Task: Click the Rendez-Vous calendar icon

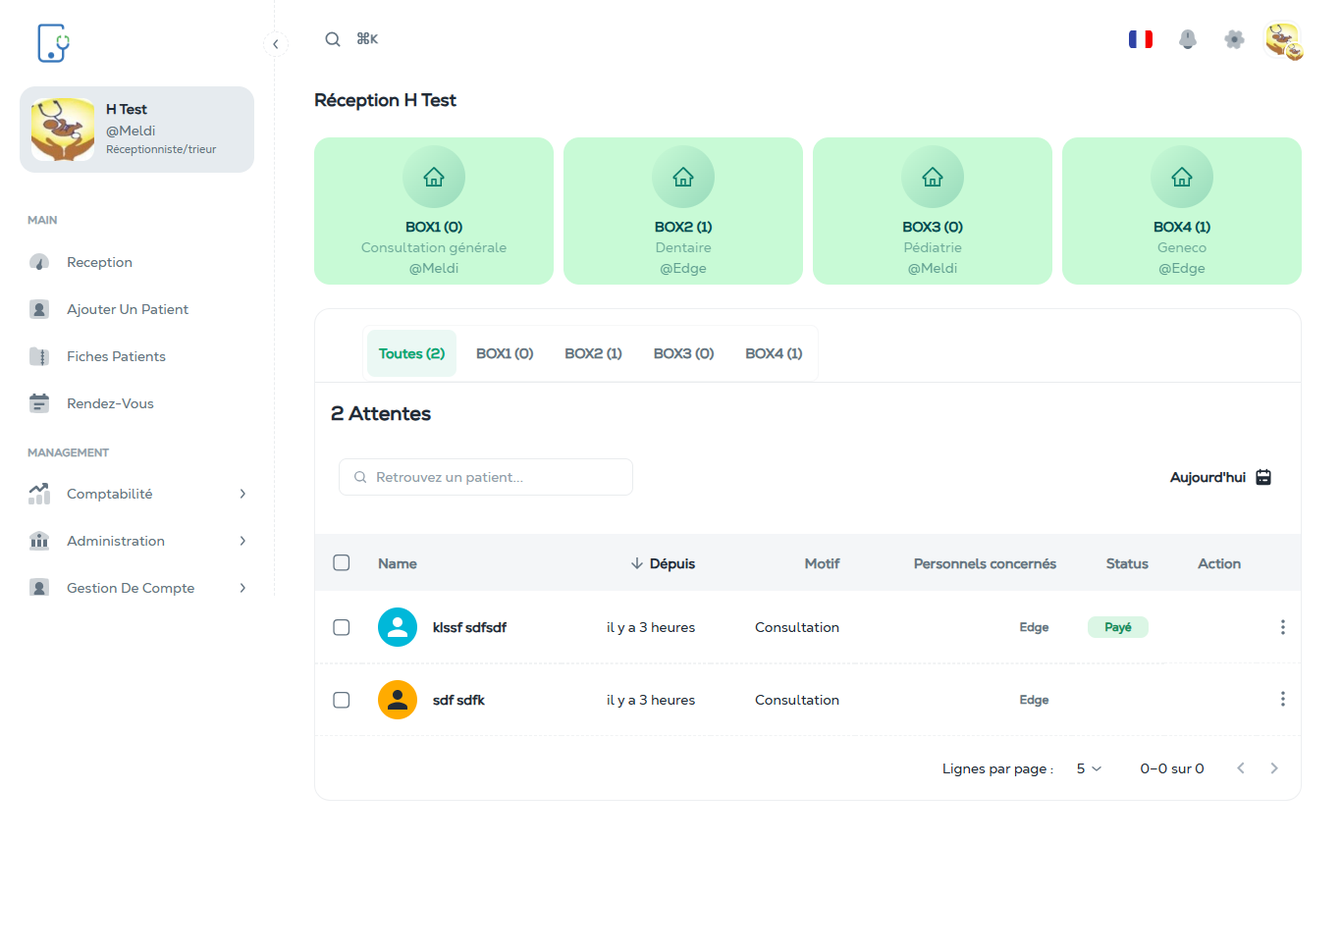Action: (39, 403)
